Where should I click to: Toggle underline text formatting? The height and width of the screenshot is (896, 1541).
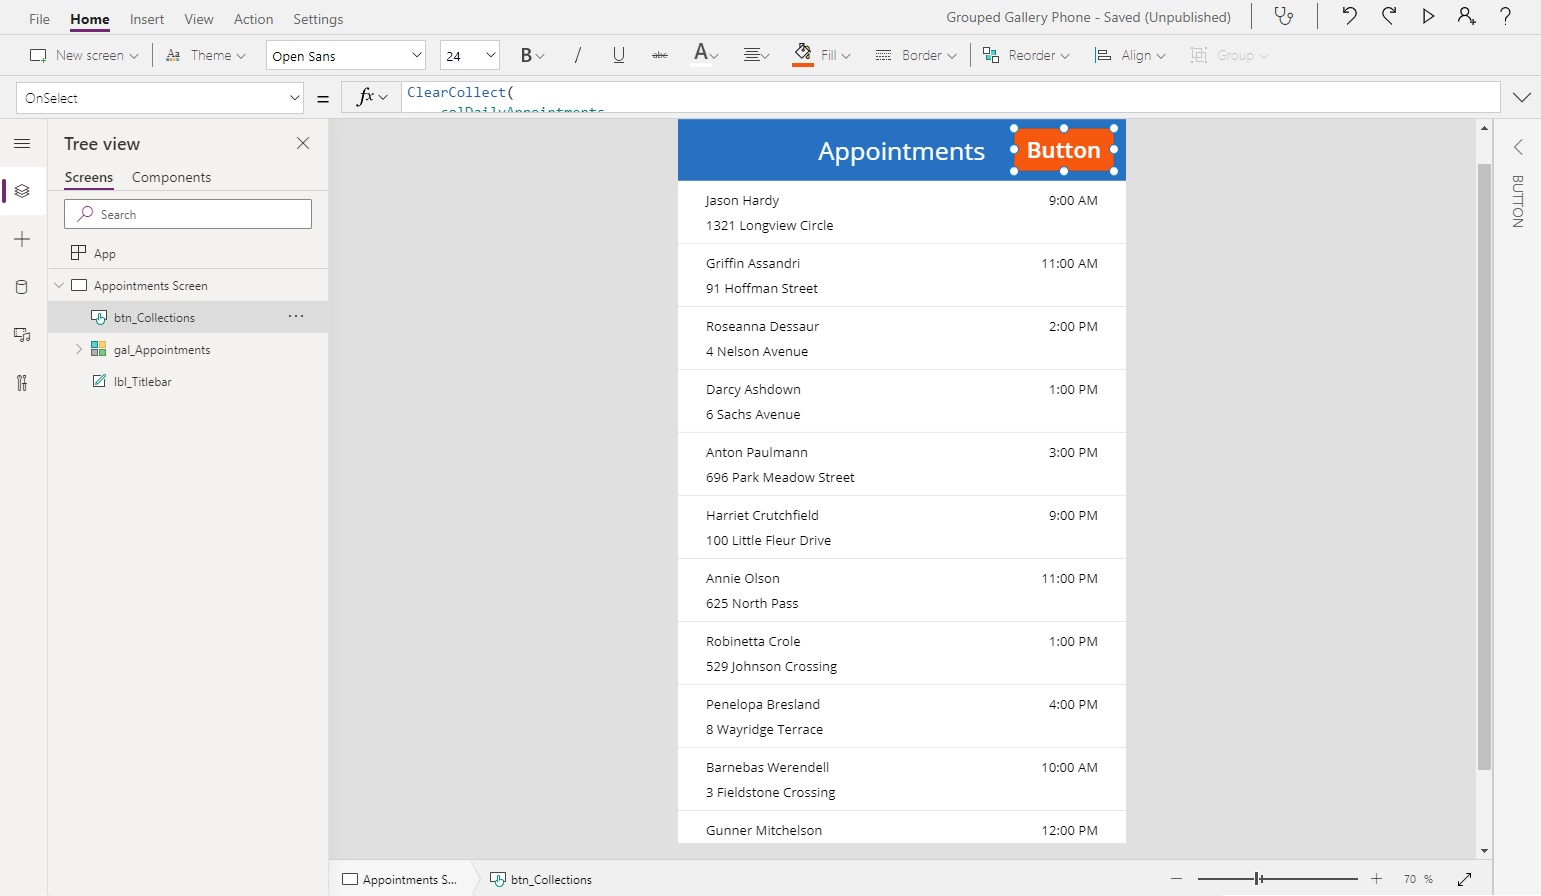coord(619,56)
